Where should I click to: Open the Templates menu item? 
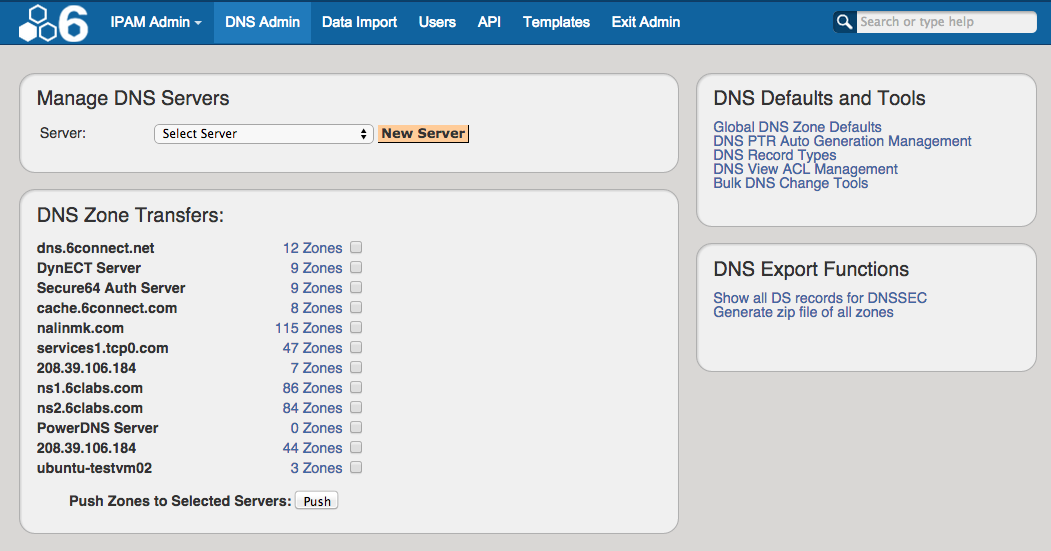(x=556, y=22)
